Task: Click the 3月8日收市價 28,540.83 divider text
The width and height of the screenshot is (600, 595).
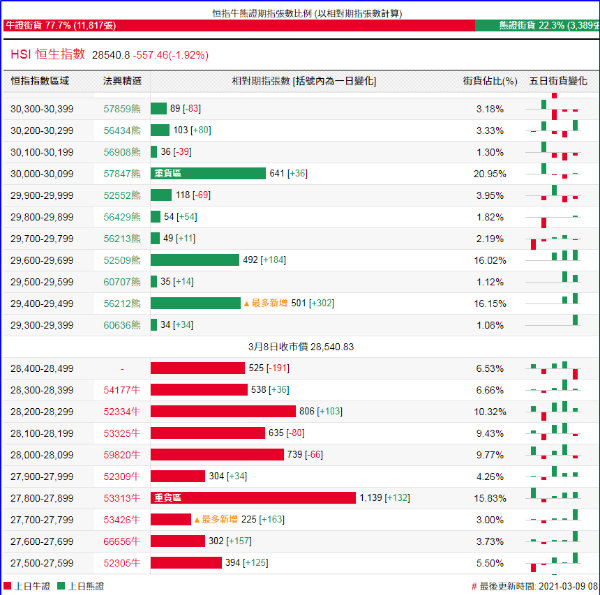Action: tap(301, 347)
